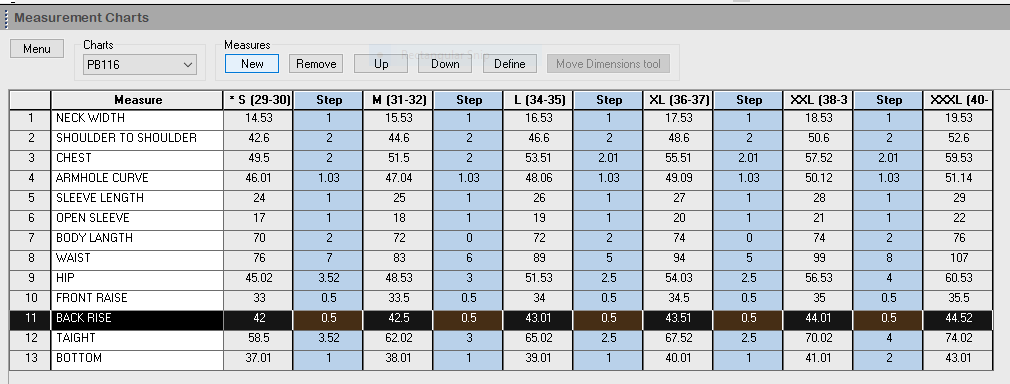1010x384 pixels.
Task: Click the XL (36-37) column header
Action: [x=679, y=100]
